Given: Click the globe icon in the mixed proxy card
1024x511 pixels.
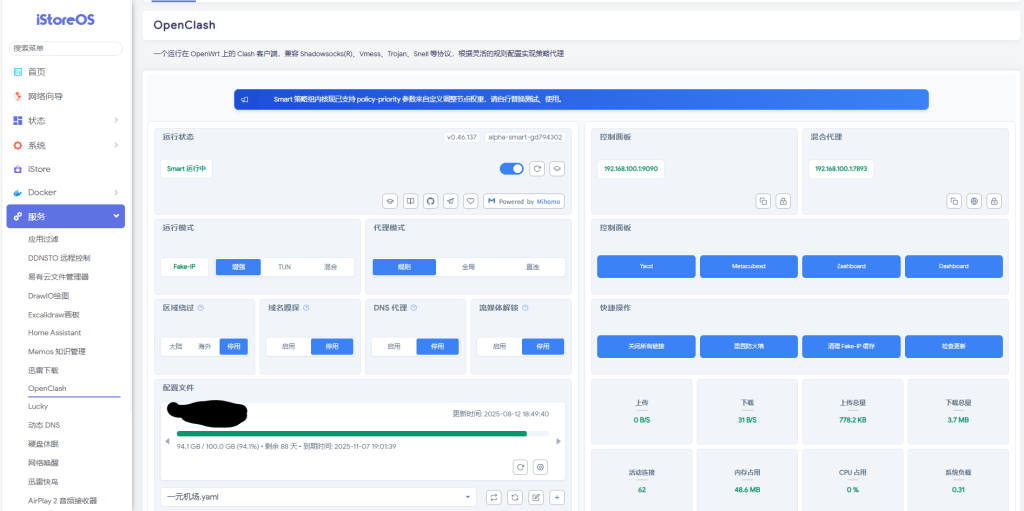Looking at the screenshot, I should pos(974,201).
